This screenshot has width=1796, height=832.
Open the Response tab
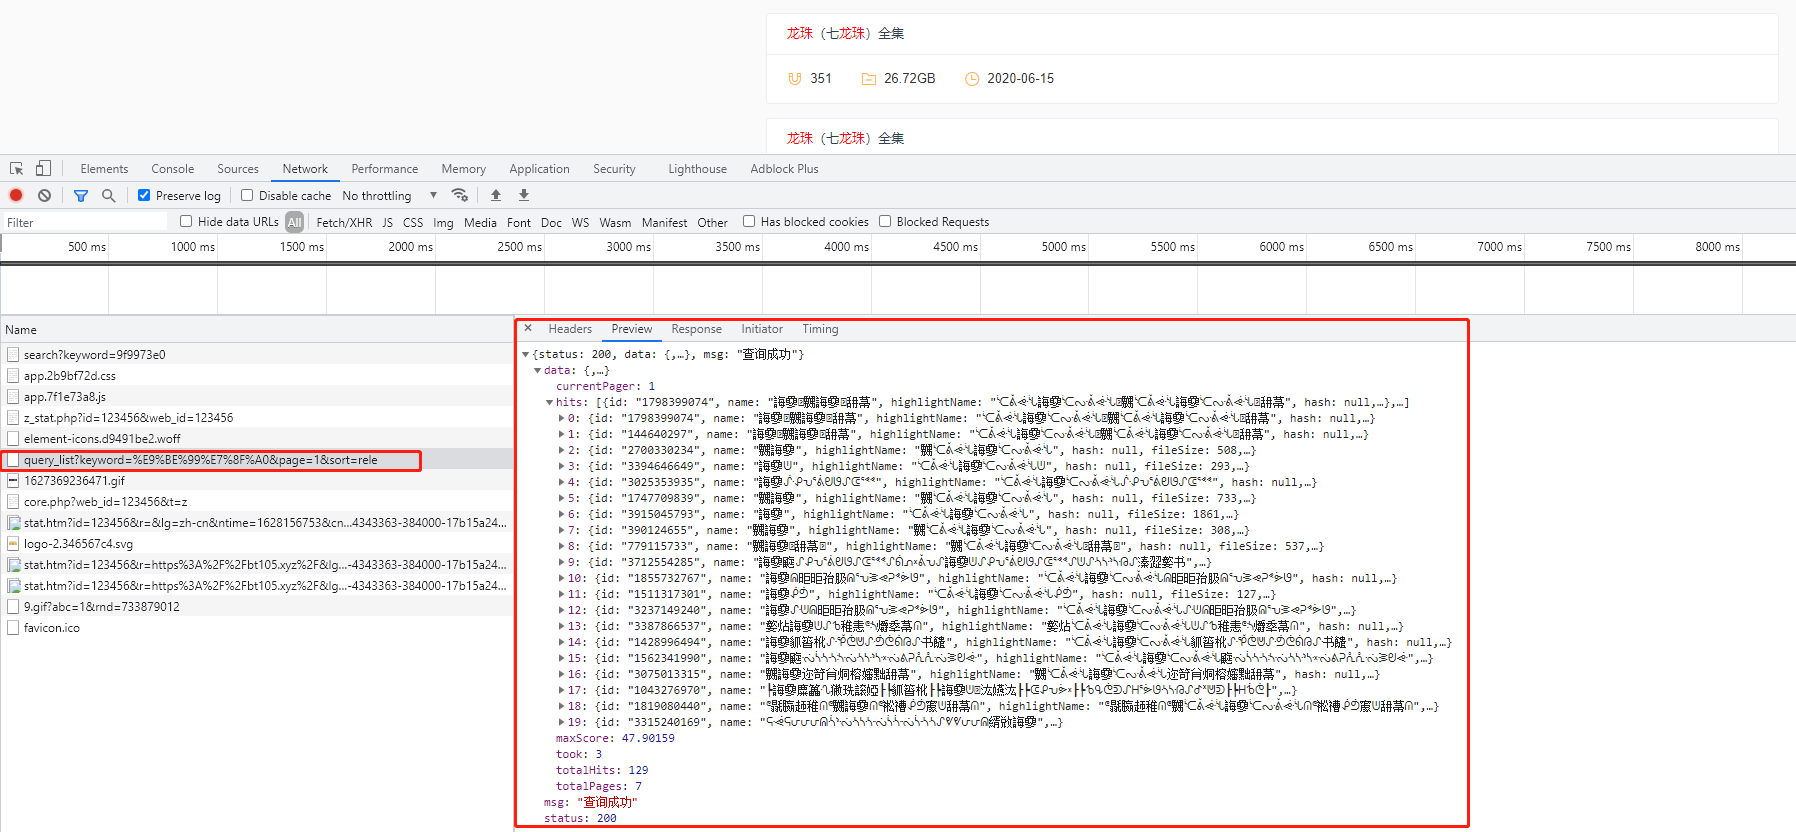696,329
